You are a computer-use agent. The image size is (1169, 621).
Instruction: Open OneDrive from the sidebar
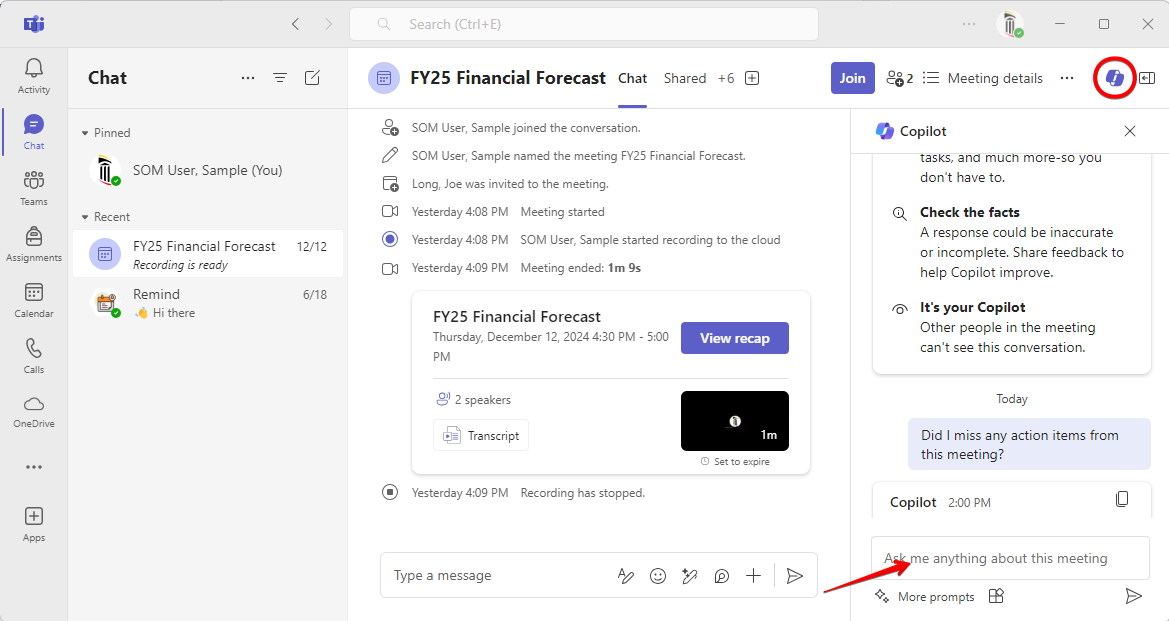[x=34, y=411]
